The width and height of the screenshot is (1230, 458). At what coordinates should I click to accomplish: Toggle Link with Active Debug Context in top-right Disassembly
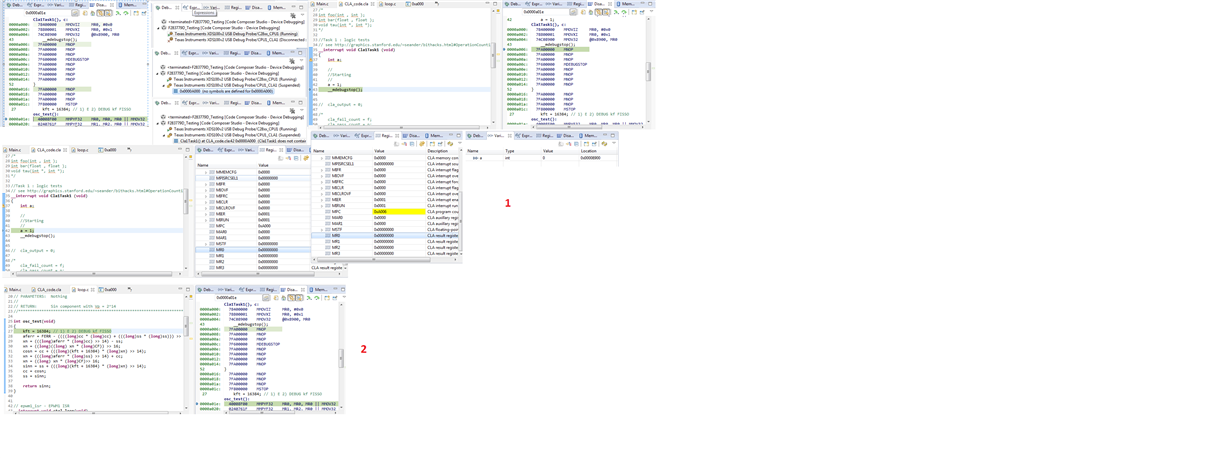point(598,12)
